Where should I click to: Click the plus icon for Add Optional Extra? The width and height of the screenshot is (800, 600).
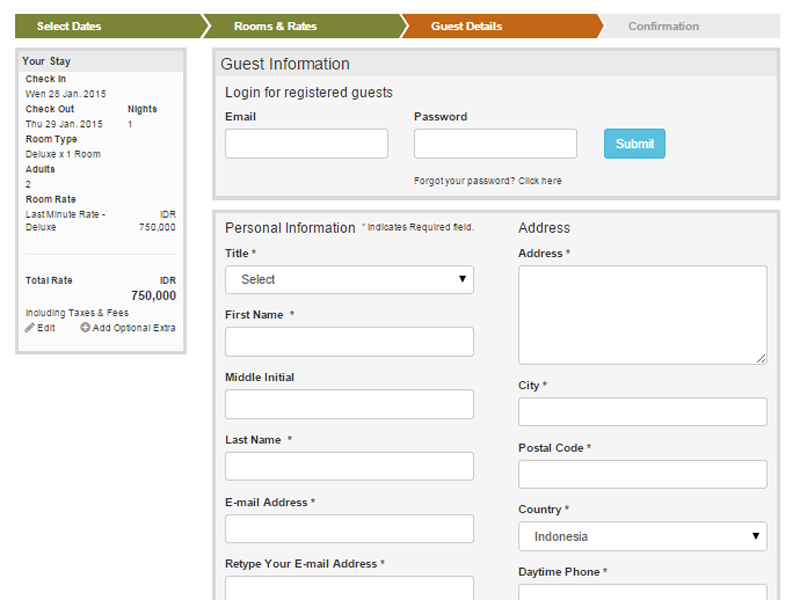[x=85, y=328]
